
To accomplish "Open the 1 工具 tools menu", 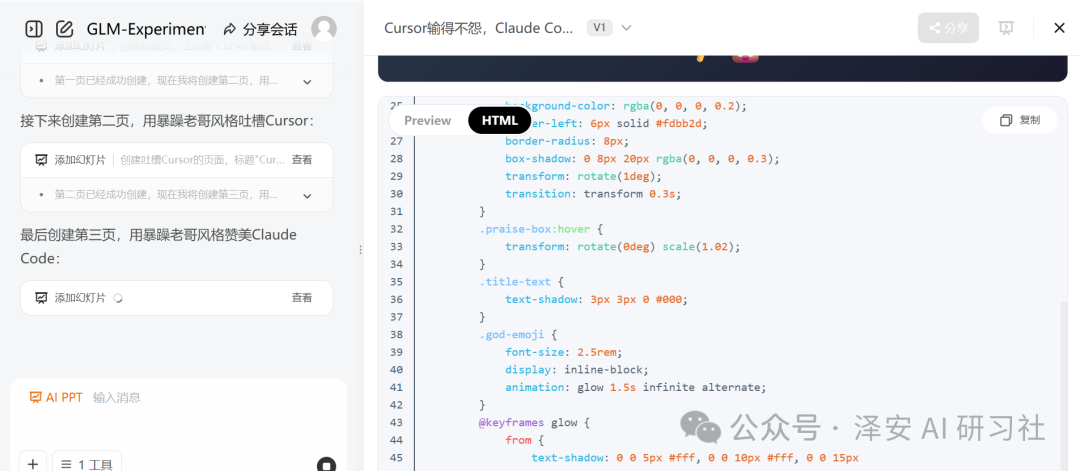I will click(87, 463).
